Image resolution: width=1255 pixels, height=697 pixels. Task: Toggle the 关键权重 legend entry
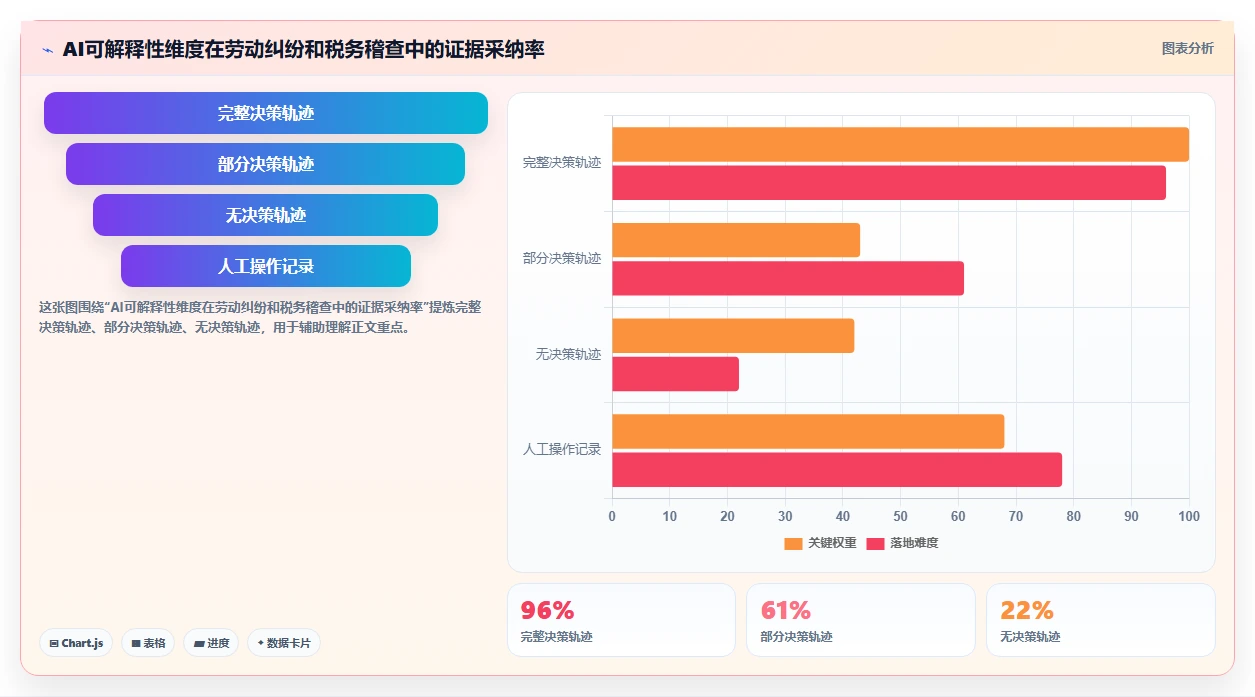[x=820, y=543]
